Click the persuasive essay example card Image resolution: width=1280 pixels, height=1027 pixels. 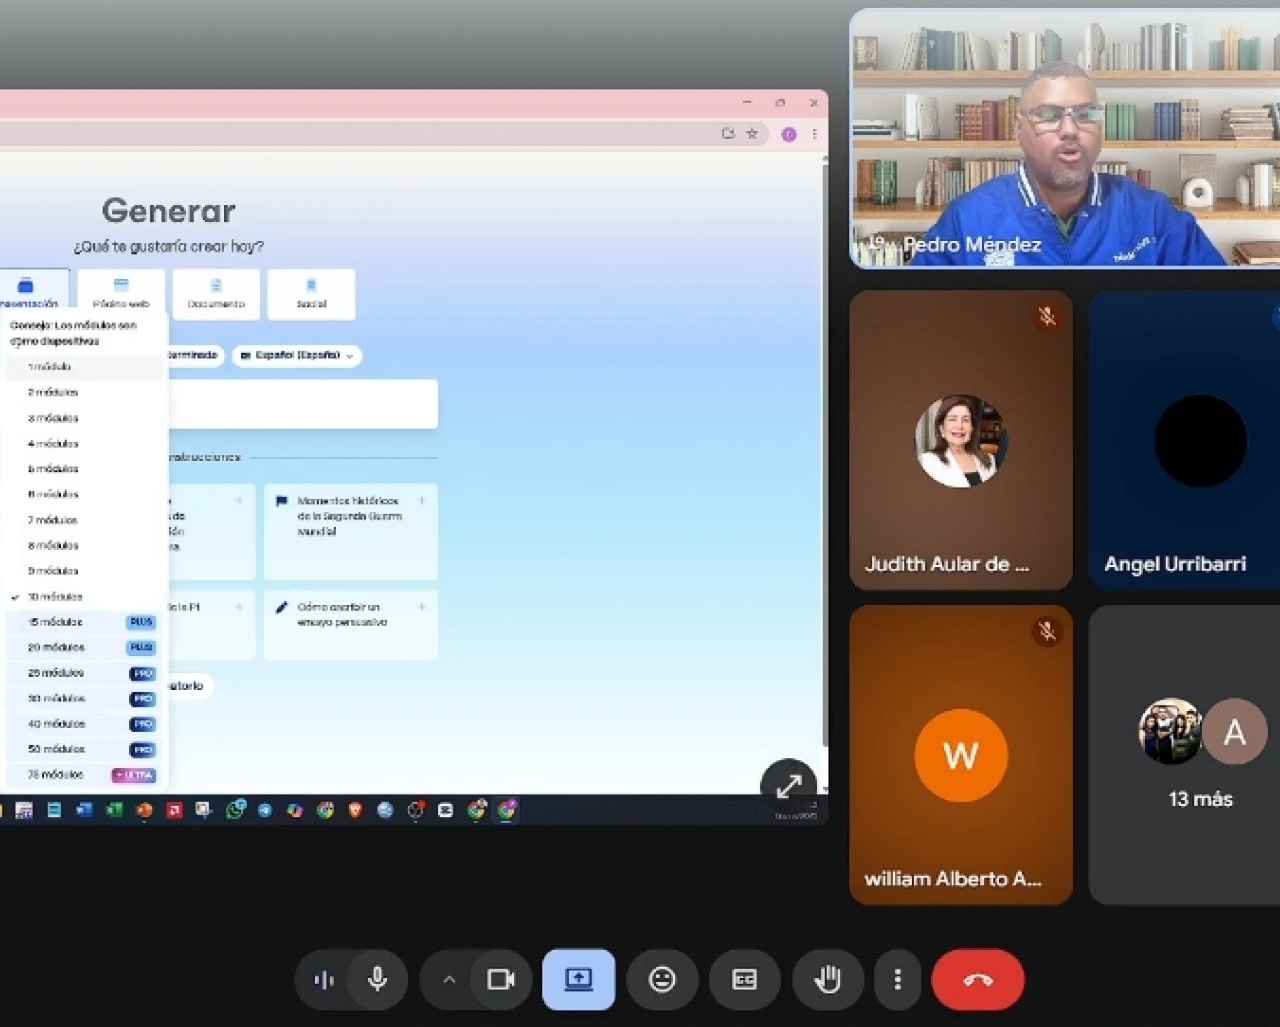350,624
